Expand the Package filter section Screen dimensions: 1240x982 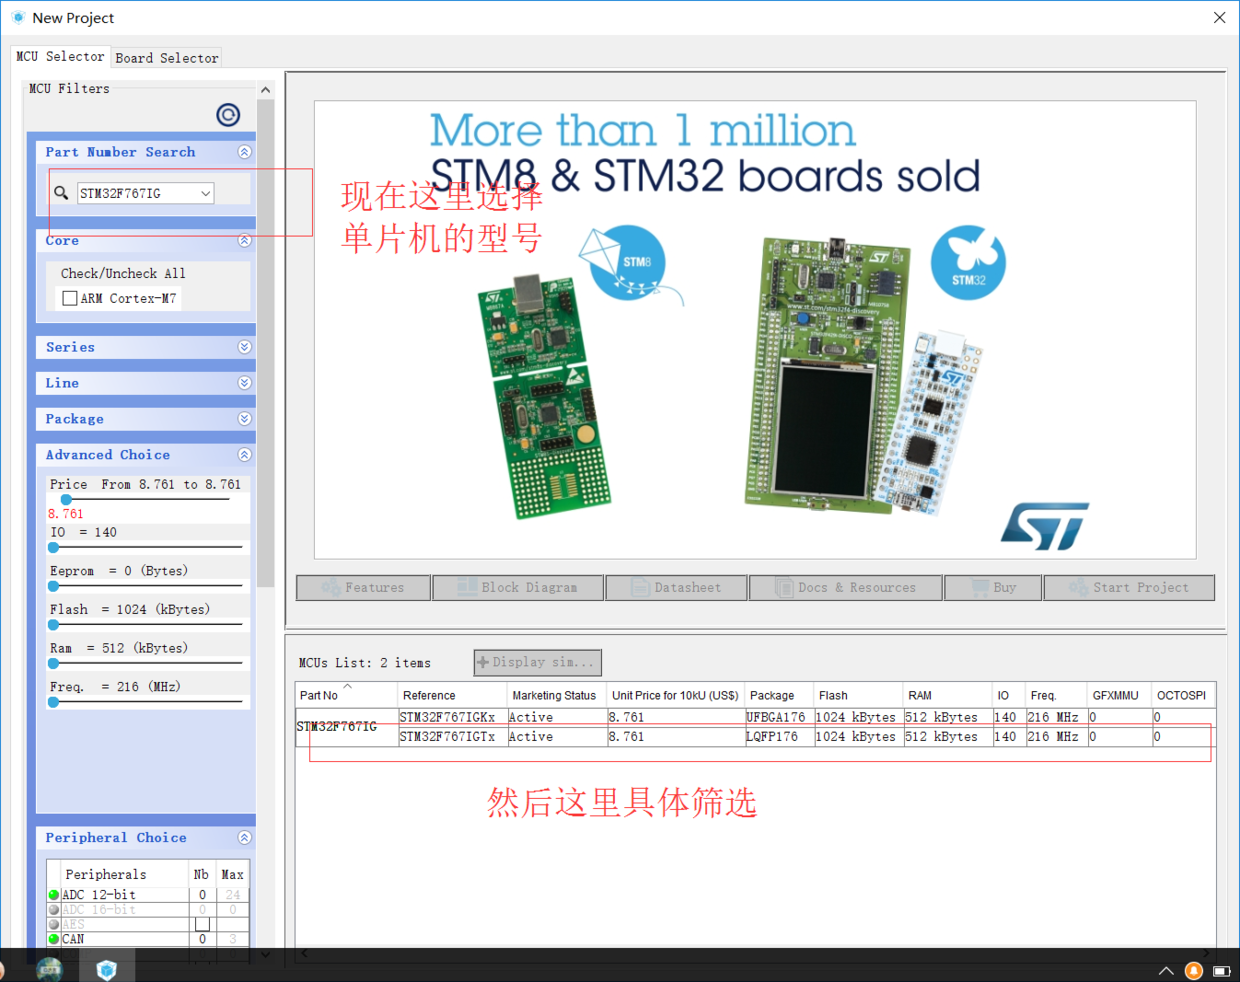click(x=244, y=419)
